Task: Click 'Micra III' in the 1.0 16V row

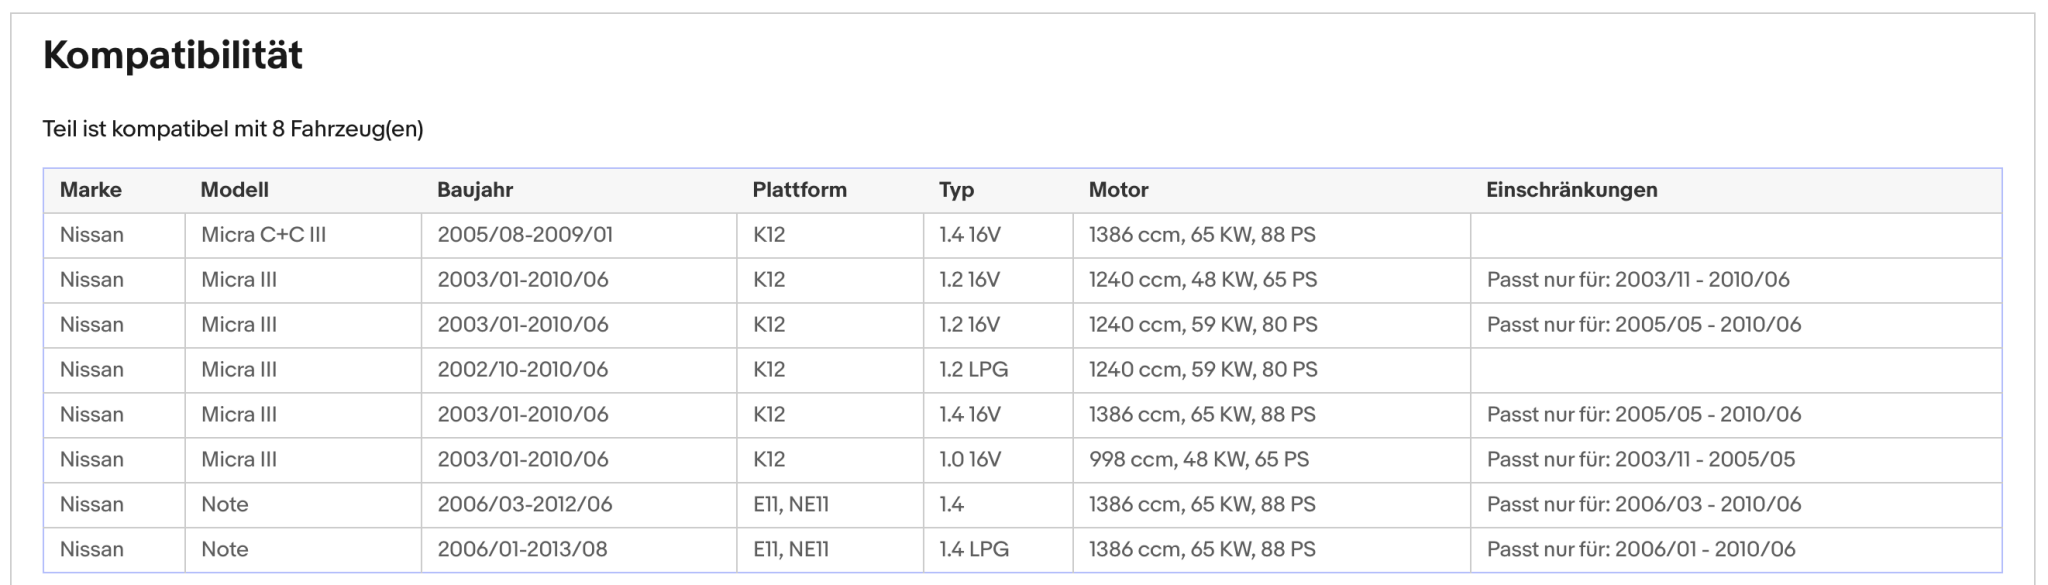Action: tap(239, 460)
